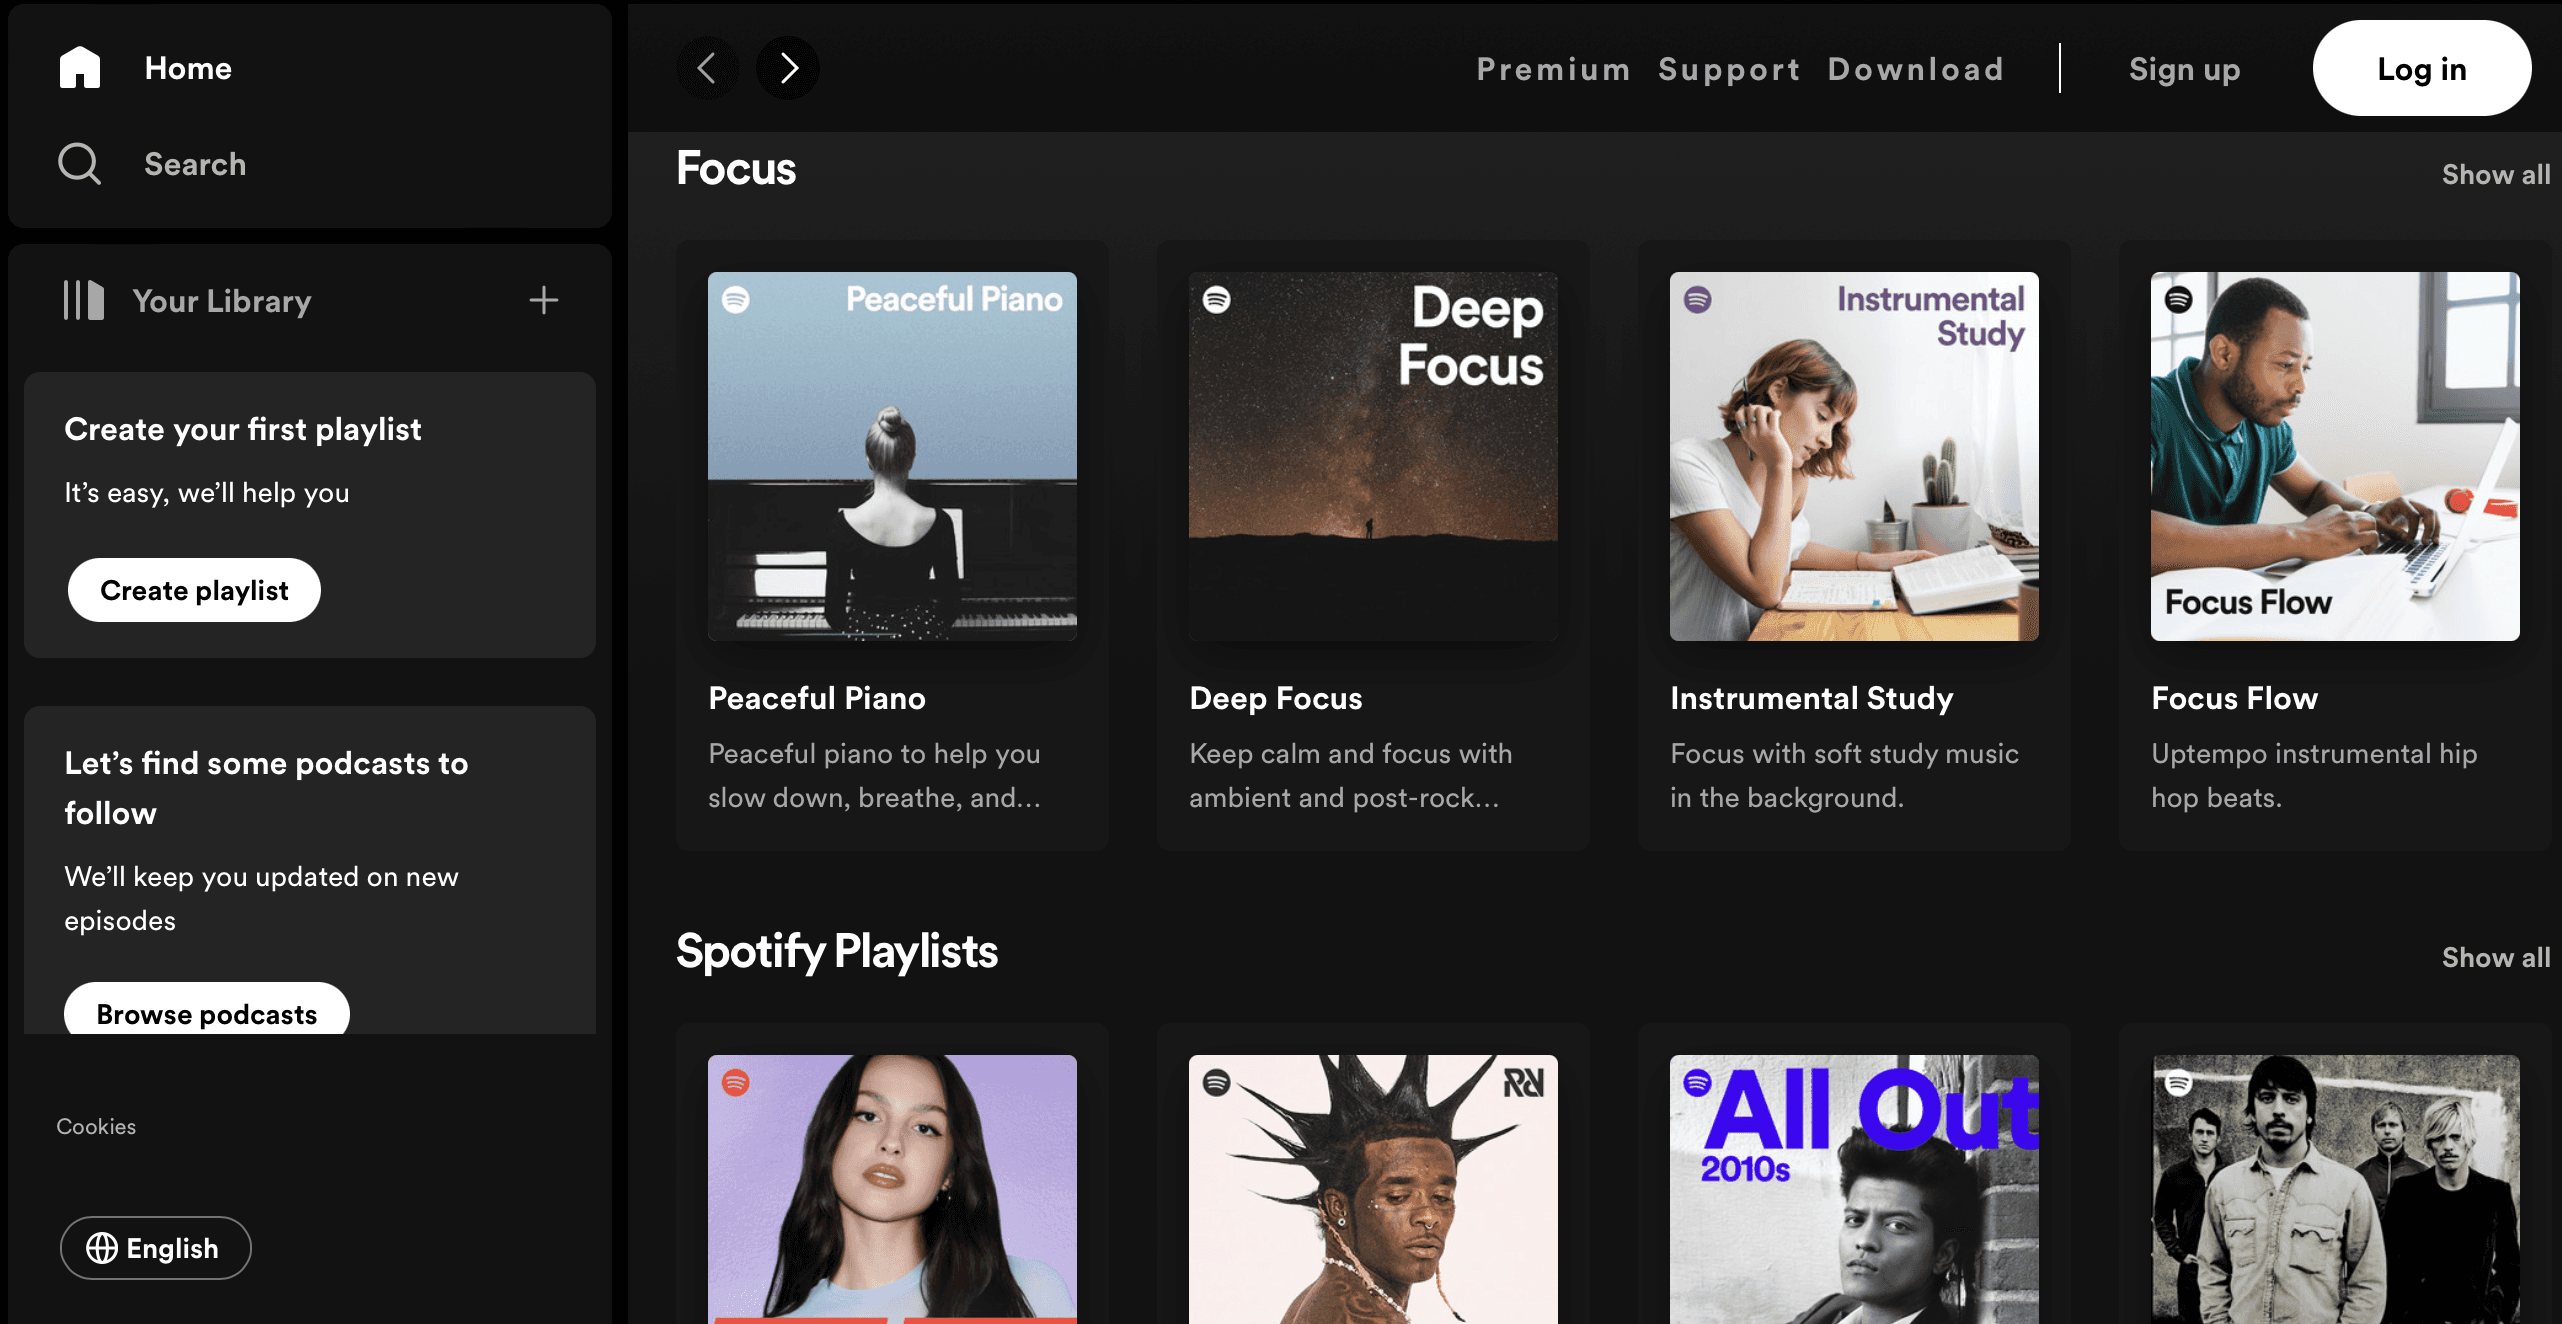Click the Search magnifier icon

coord(80,163)
